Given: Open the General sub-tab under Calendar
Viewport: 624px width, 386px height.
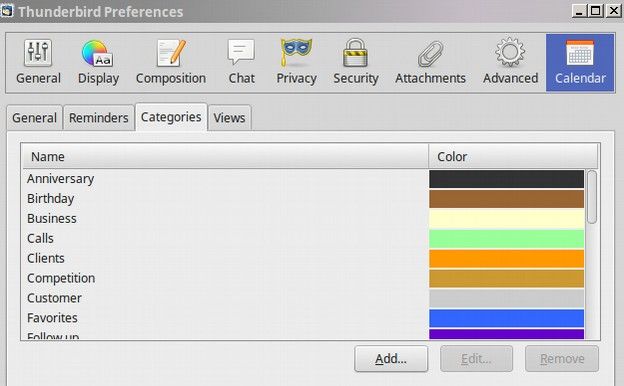Looking at the screenshot, I should [x=34, y=118].
